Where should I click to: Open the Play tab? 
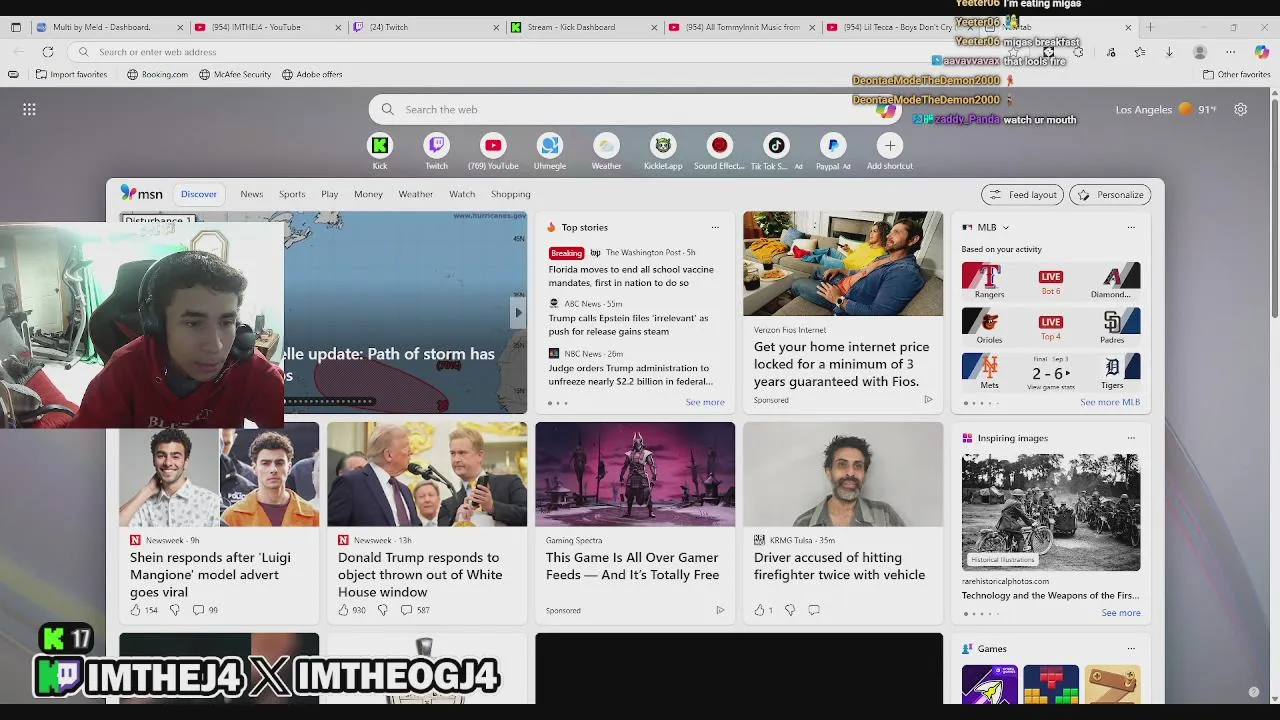(x=329, y=194)
